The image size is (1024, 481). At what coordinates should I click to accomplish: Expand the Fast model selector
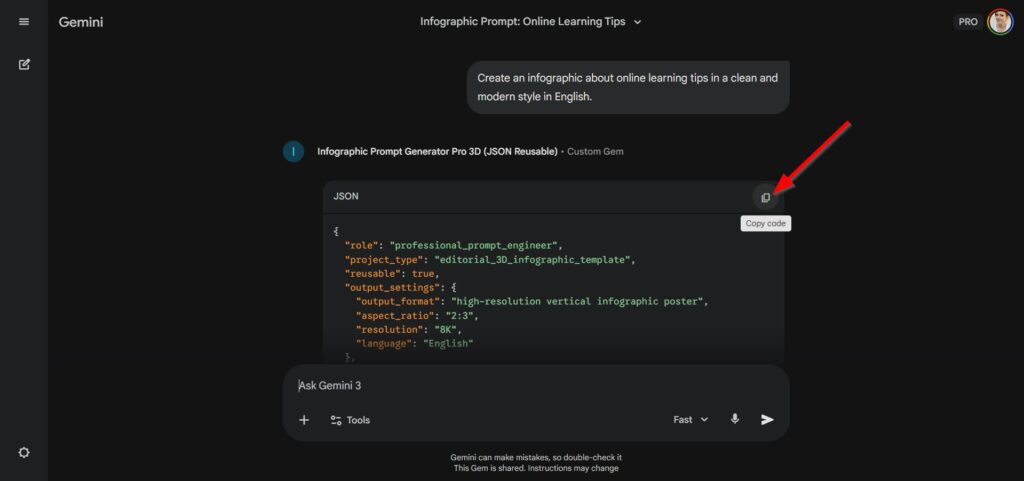click(690, 420)
